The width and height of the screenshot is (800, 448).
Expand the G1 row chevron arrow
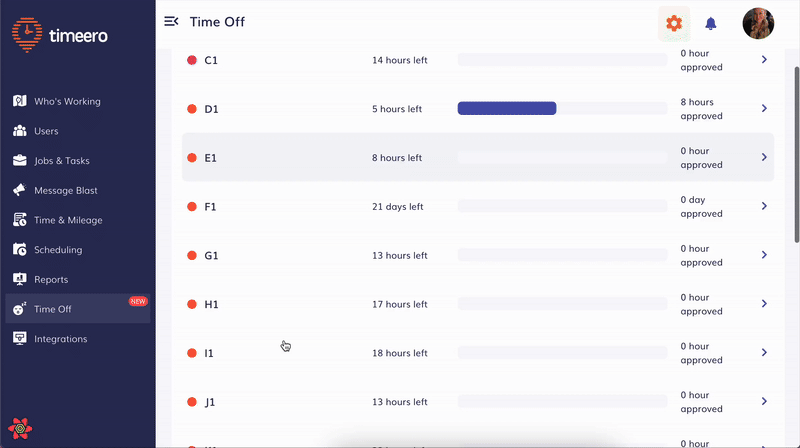(764, 255)
